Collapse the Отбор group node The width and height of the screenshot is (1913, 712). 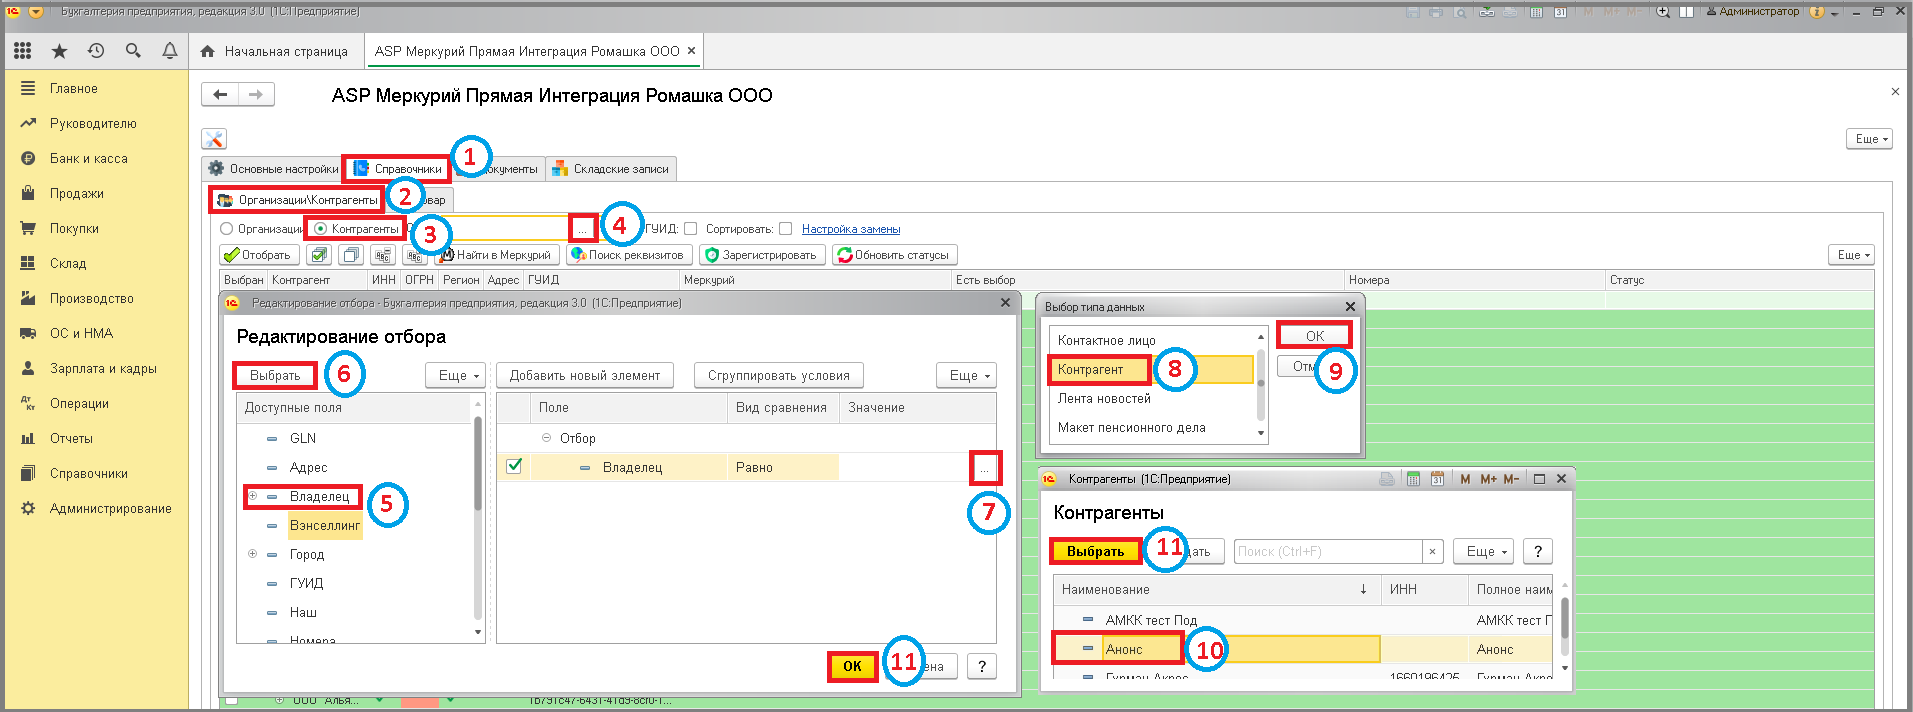[x=546, y=438]
